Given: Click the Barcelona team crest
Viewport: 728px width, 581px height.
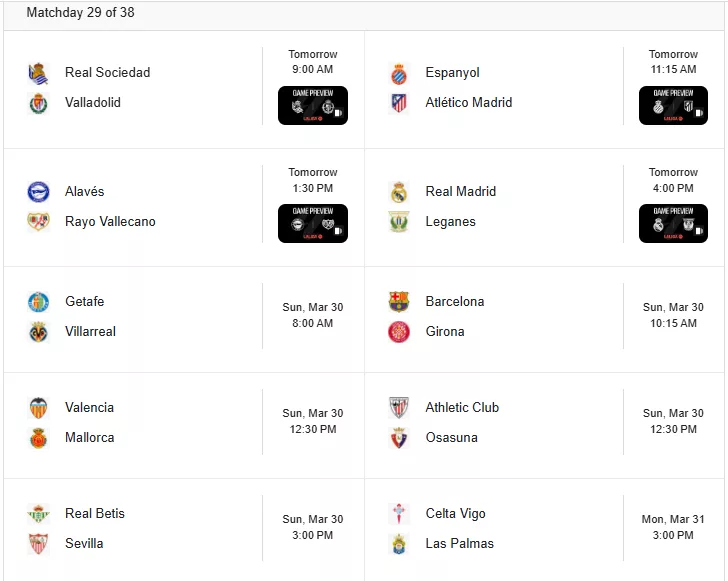Looking at the screenshot, I should point(399,301).
